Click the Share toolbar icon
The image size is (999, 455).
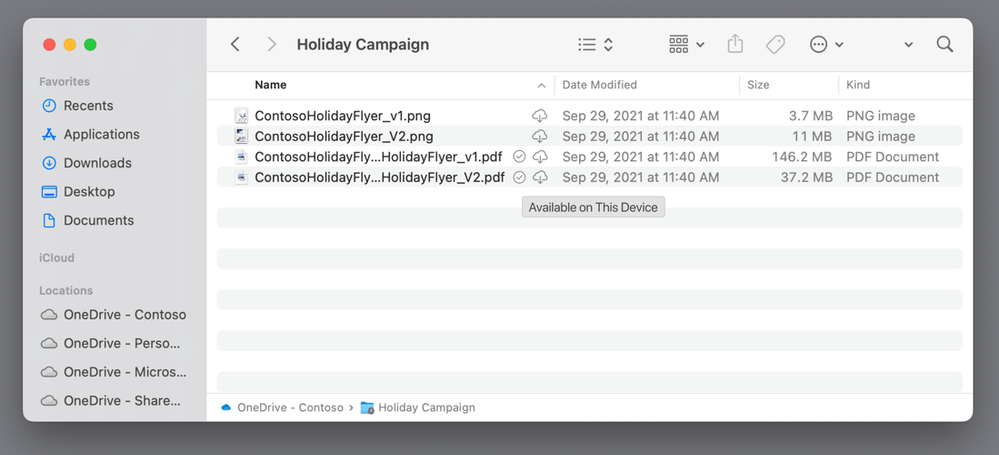click(735, 44)
